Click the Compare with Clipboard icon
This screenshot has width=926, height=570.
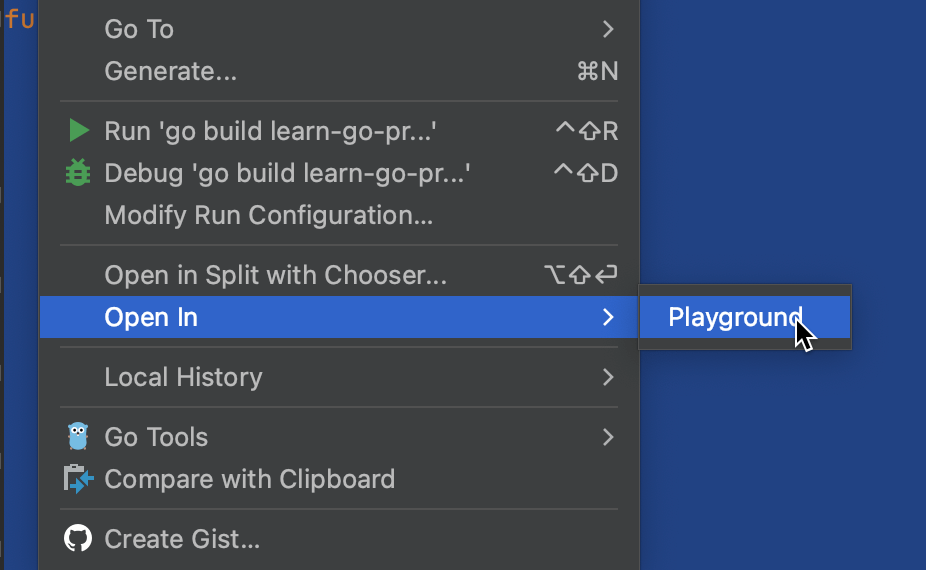tap(78, 480)
